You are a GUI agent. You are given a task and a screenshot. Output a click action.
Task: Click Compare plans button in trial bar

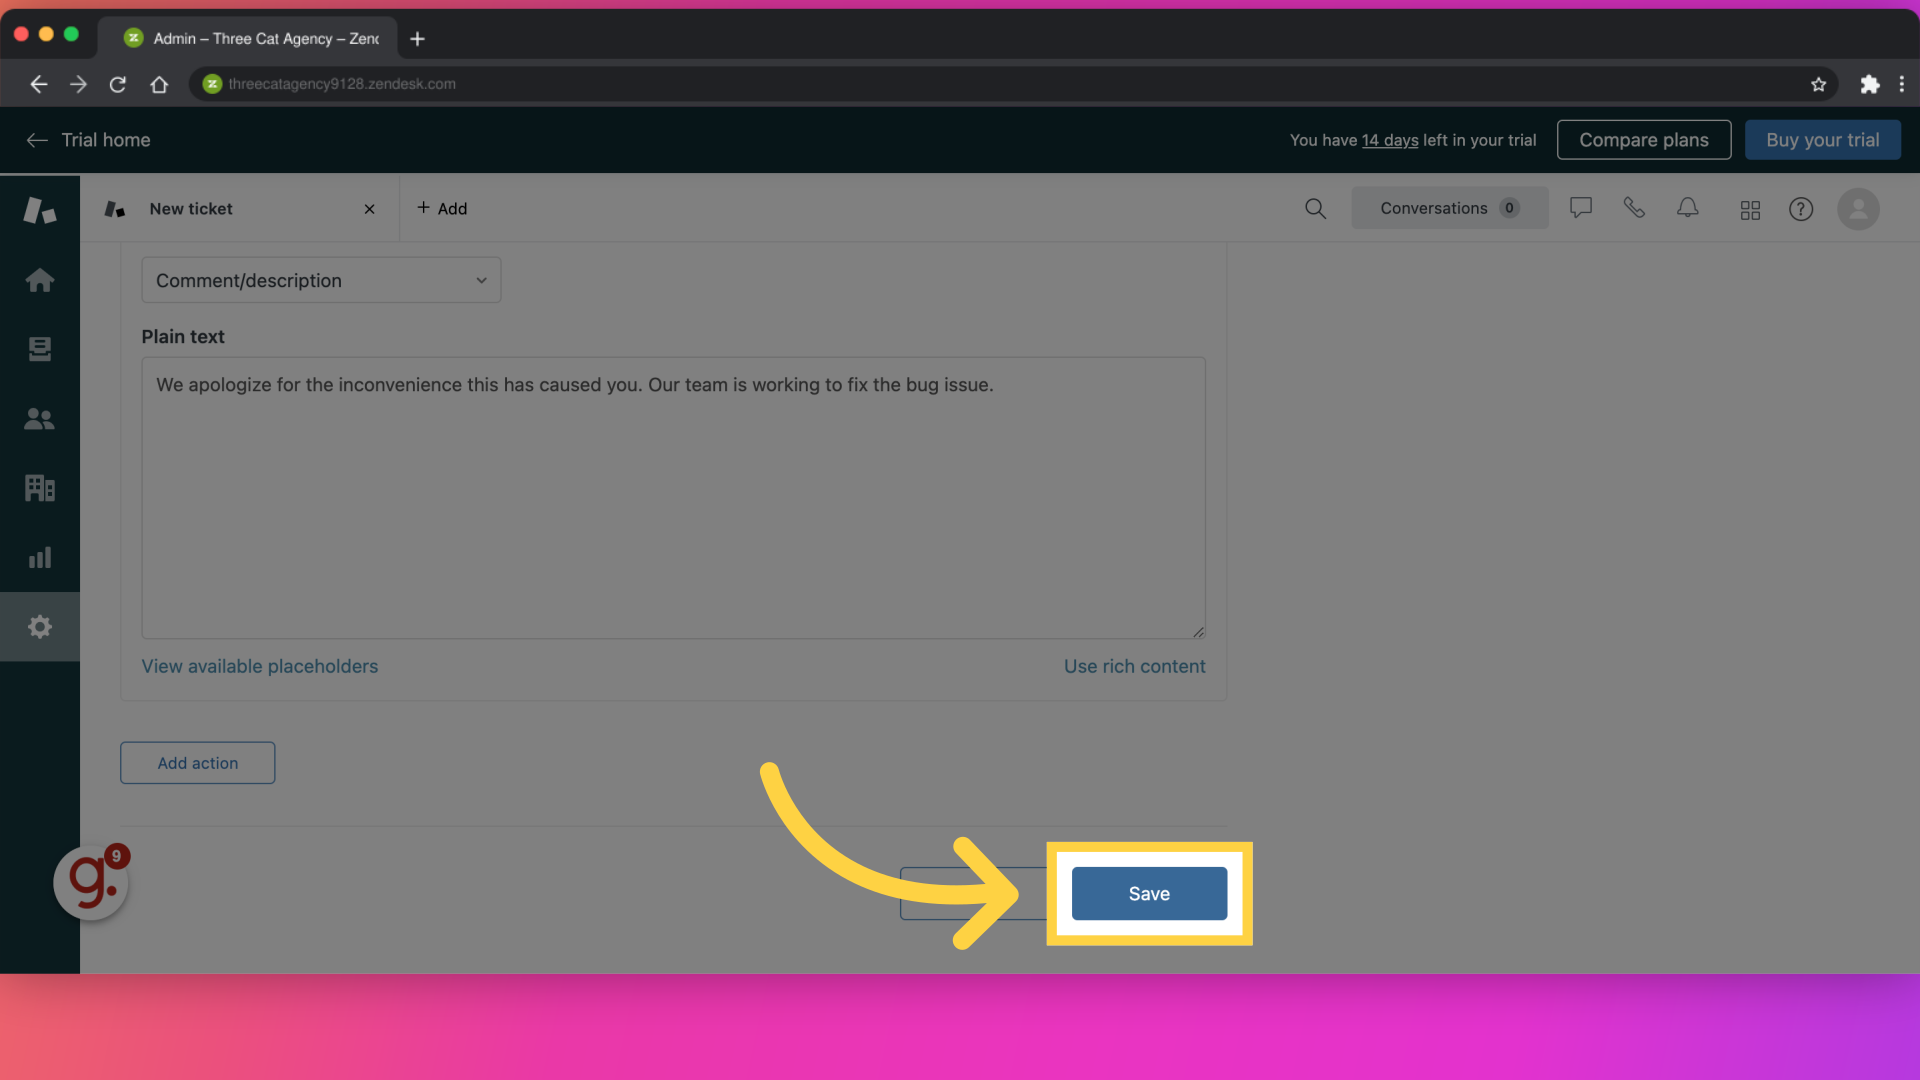click(x=1643, y=140)
